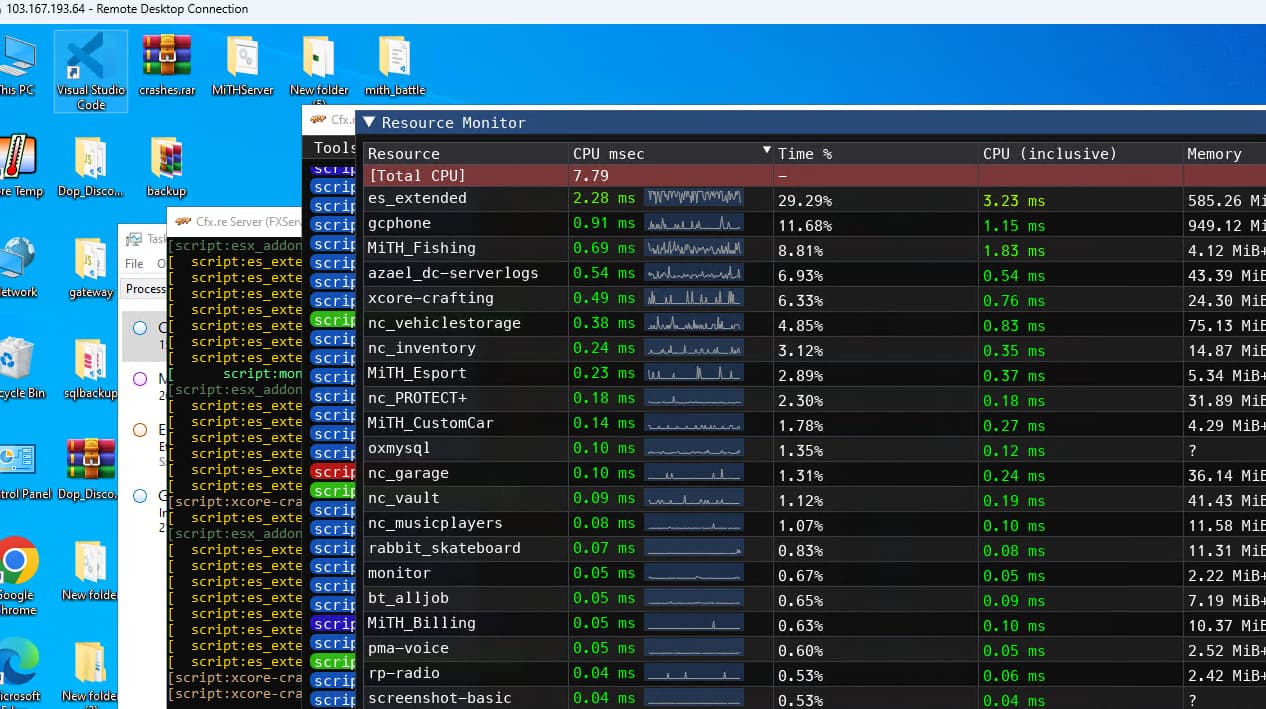This screenshot has width=1266, height=709.
Task: Click the es_extended resource name
Action: [x=417, y=198]
